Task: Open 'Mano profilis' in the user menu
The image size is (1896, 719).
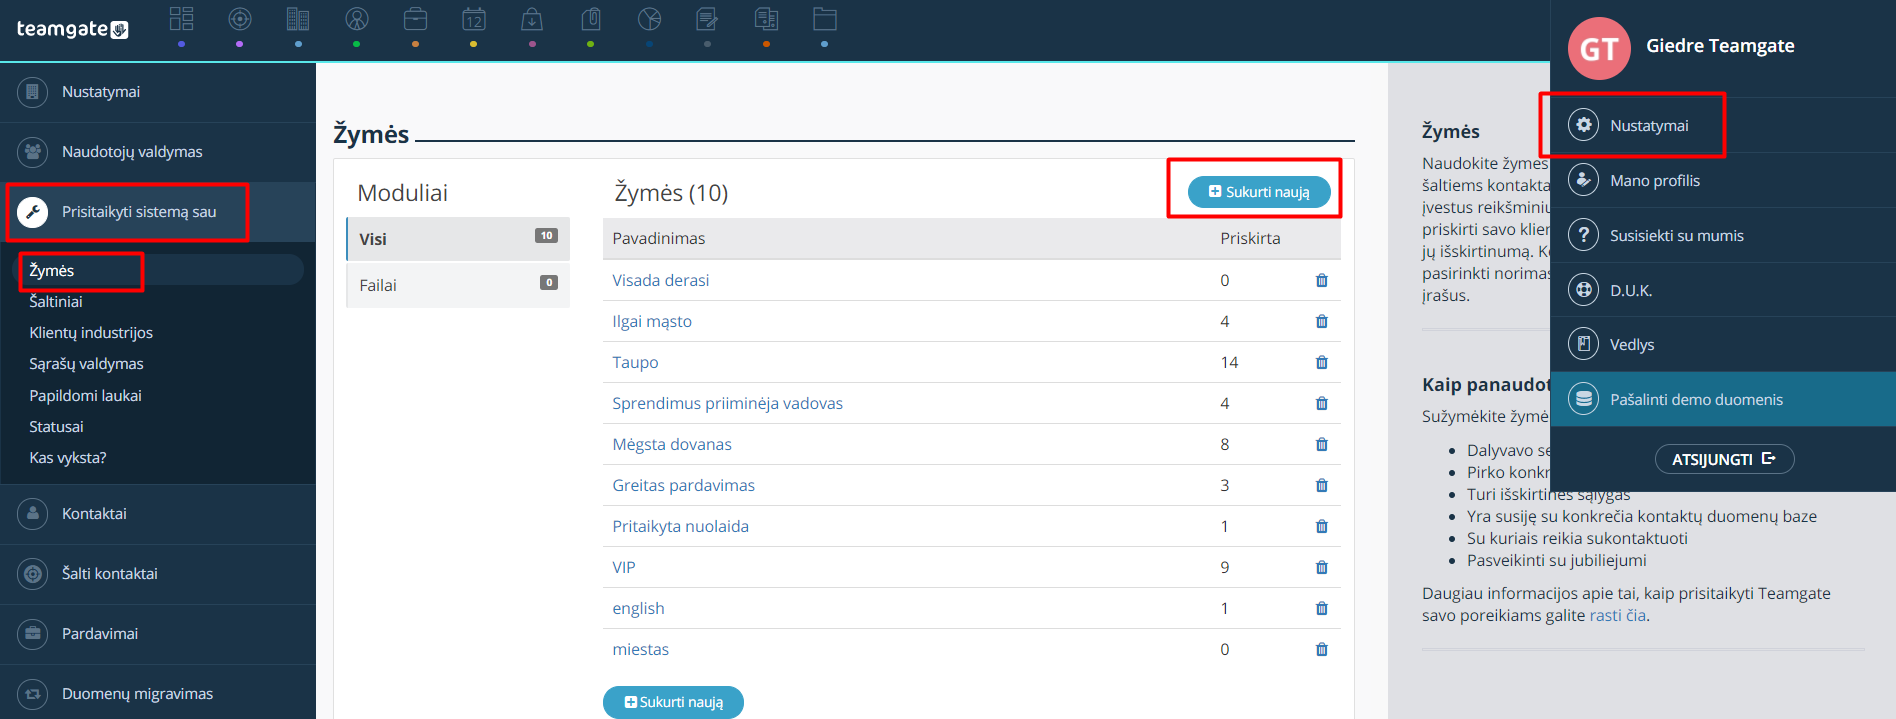Action: (x=1723, y=181)
